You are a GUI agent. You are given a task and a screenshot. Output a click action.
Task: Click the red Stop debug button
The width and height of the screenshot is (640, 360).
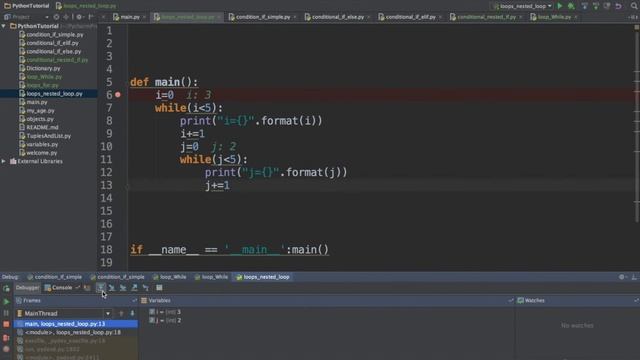point(6,324)
